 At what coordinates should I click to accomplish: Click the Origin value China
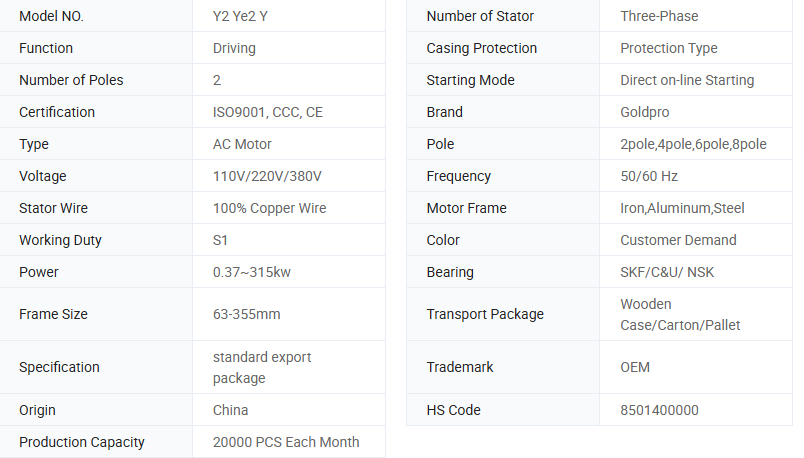coord(230,410)
